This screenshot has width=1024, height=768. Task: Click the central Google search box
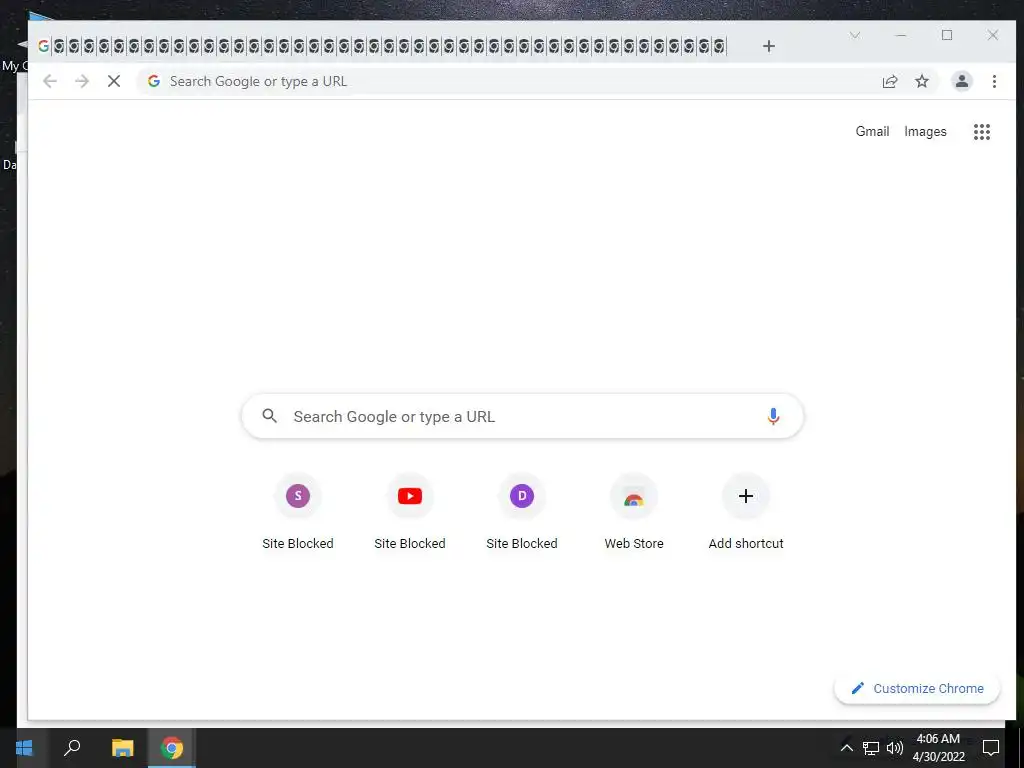coord(522,416)
